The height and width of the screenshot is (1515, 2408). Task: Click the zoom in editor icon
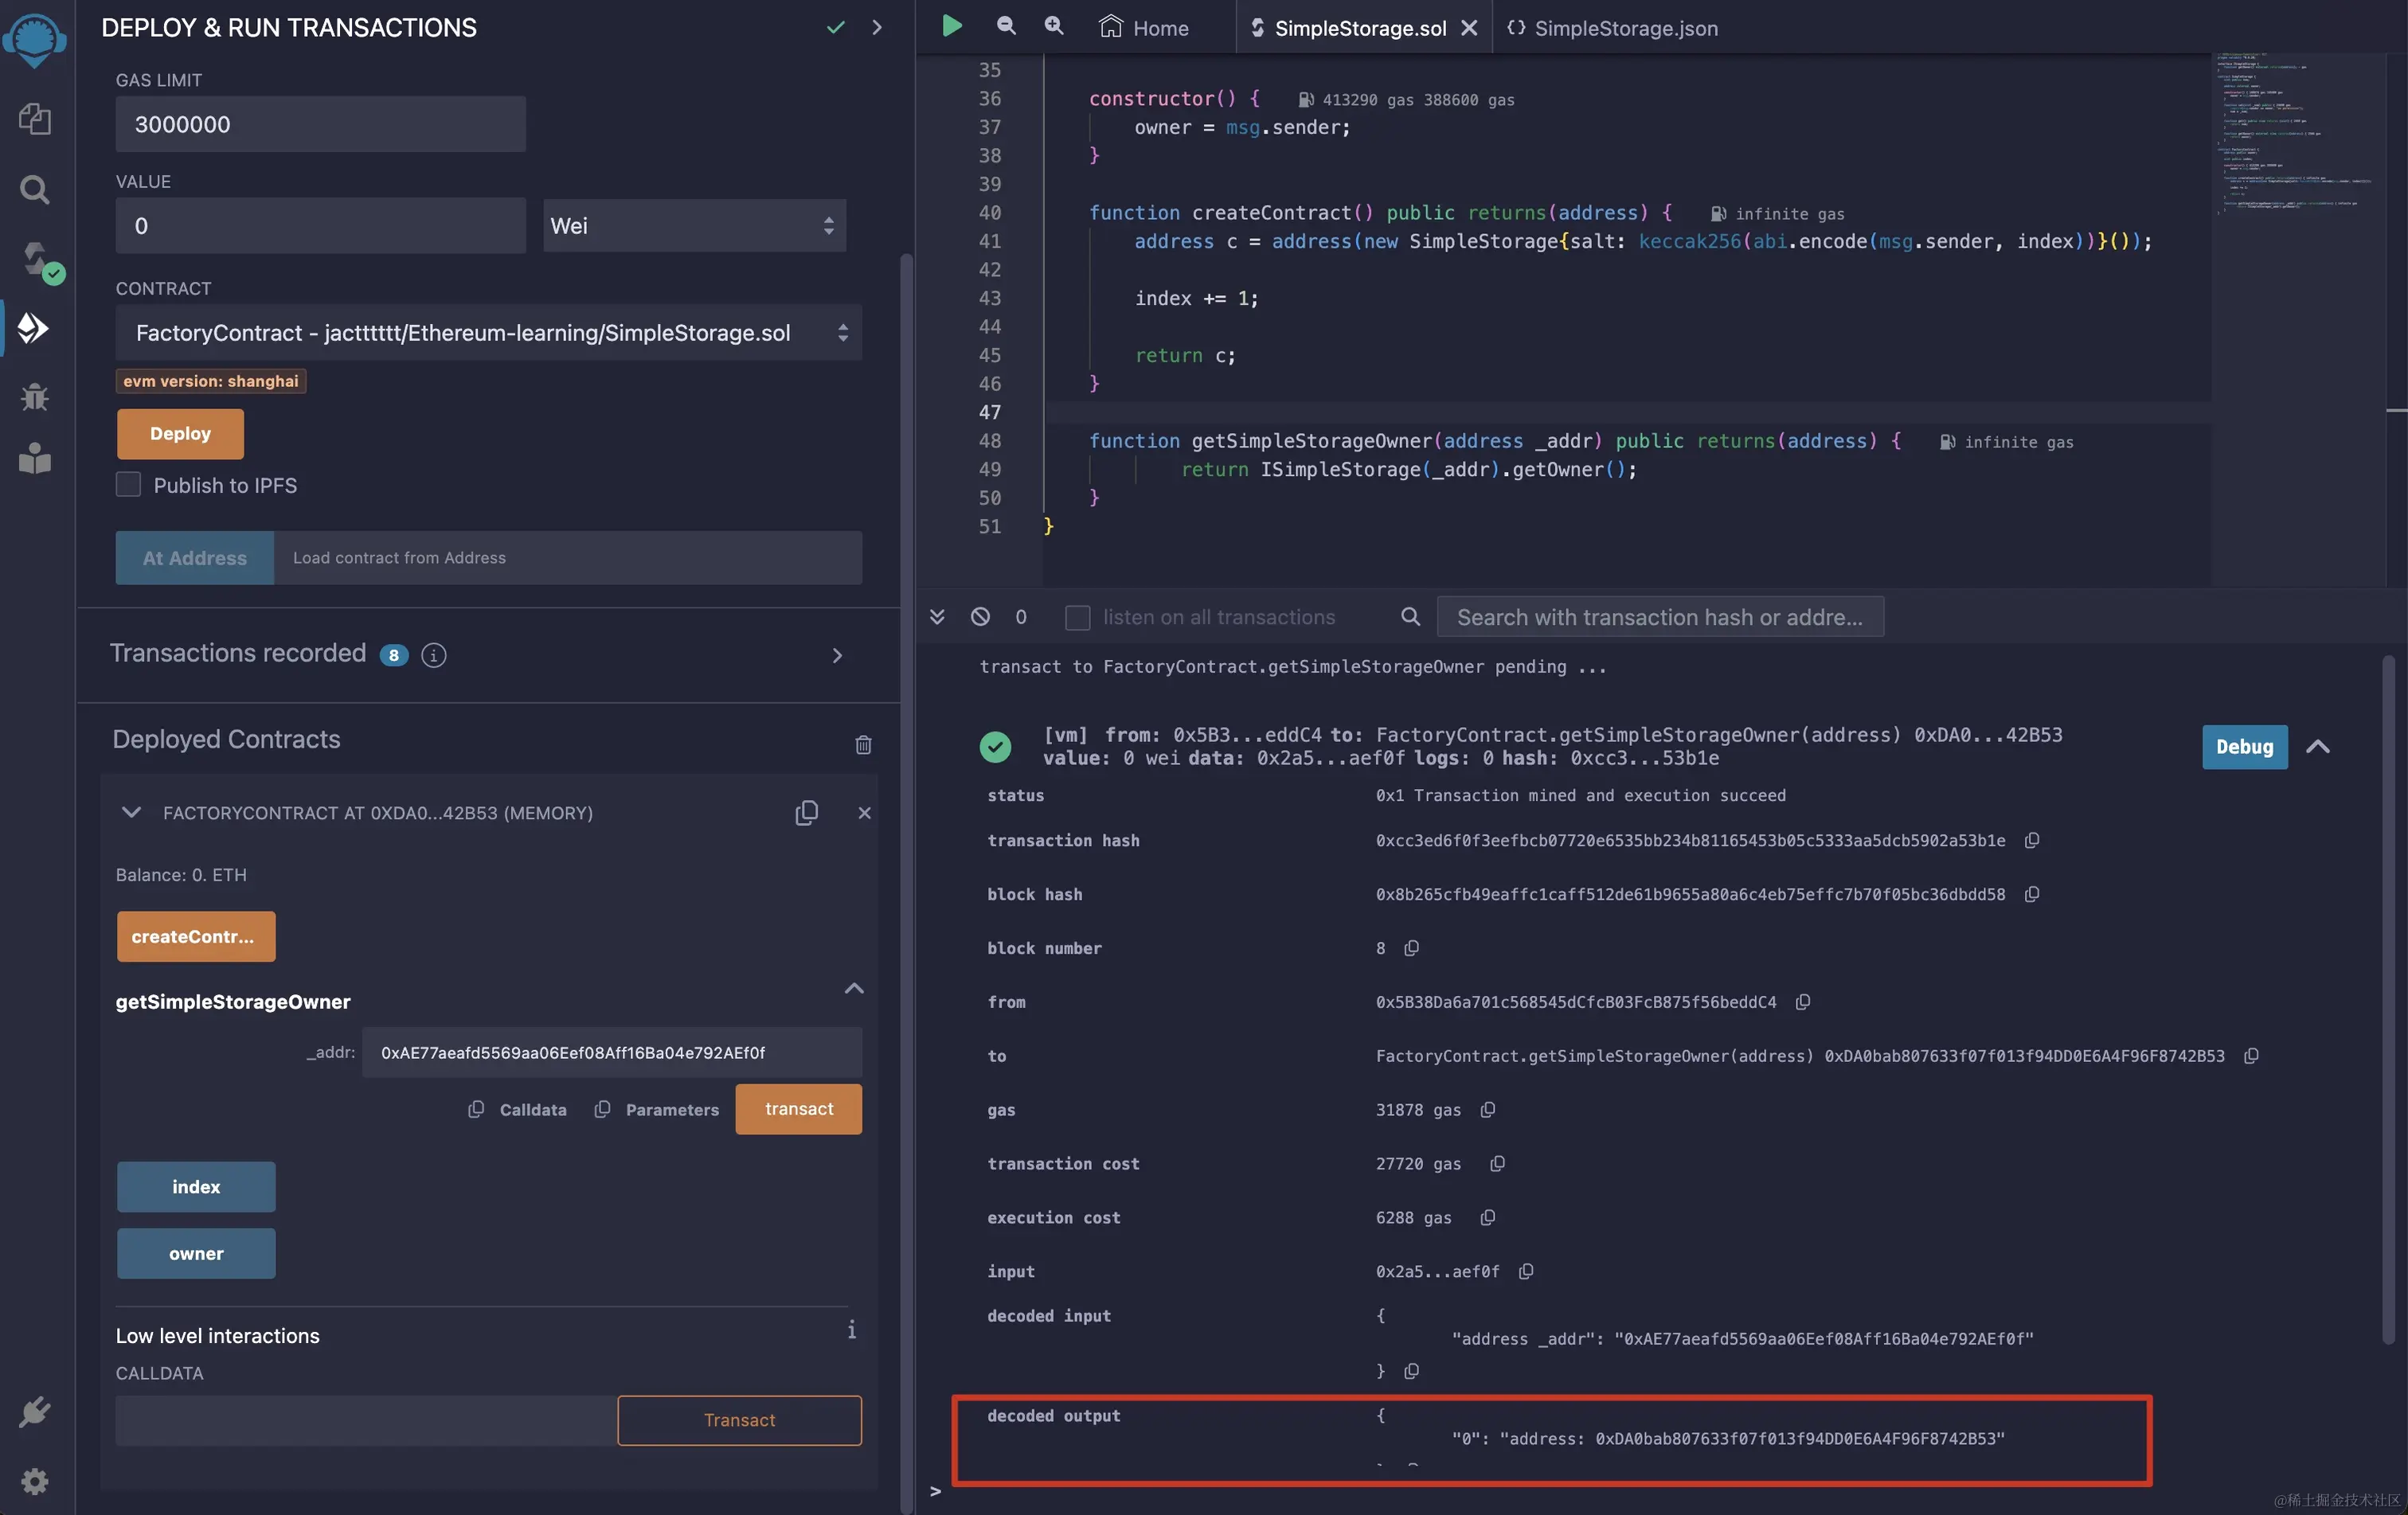coord(1054,26)
